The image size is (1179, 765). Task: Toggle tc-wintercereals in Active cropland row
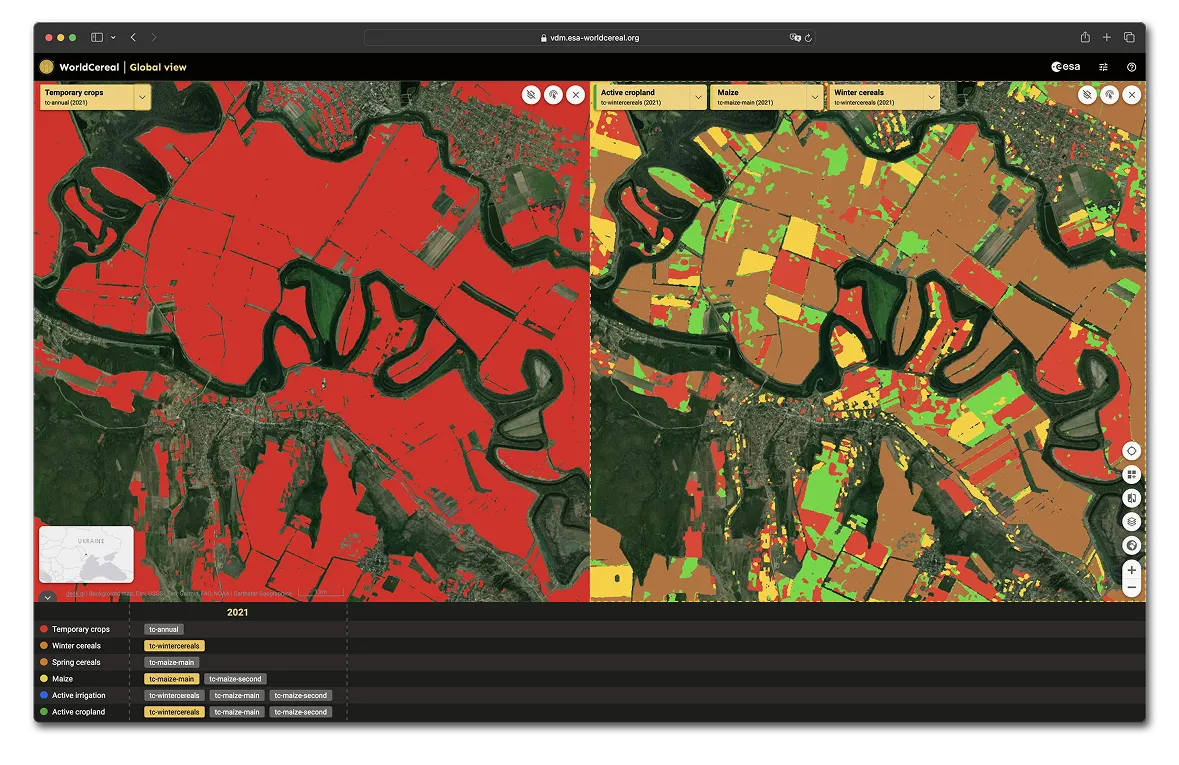(x=174, y=712)
